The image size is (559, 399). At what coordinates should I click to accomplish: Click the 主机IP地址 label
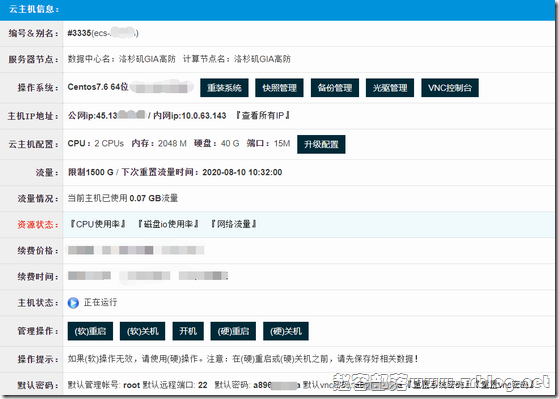[x=33, y=116]
